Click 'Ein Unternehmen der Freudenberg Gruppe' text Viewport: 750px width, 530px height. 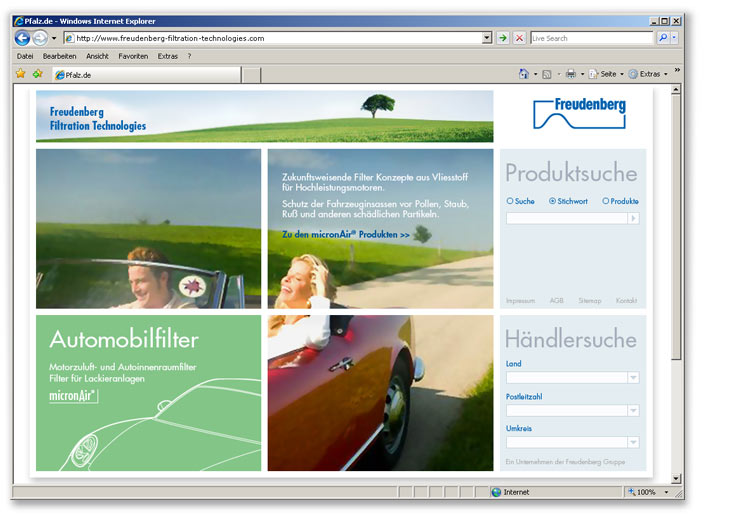tap(565, 462)
